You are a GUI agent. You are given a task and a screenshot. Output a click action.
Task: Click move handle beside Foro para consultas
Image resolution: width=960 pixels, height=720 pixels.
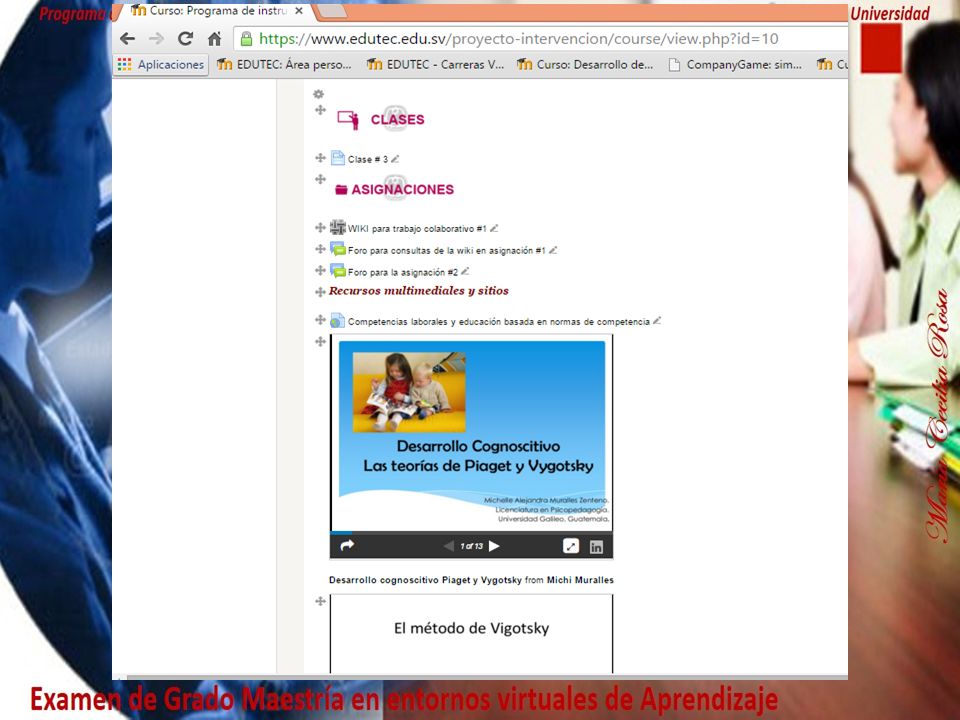320,249
